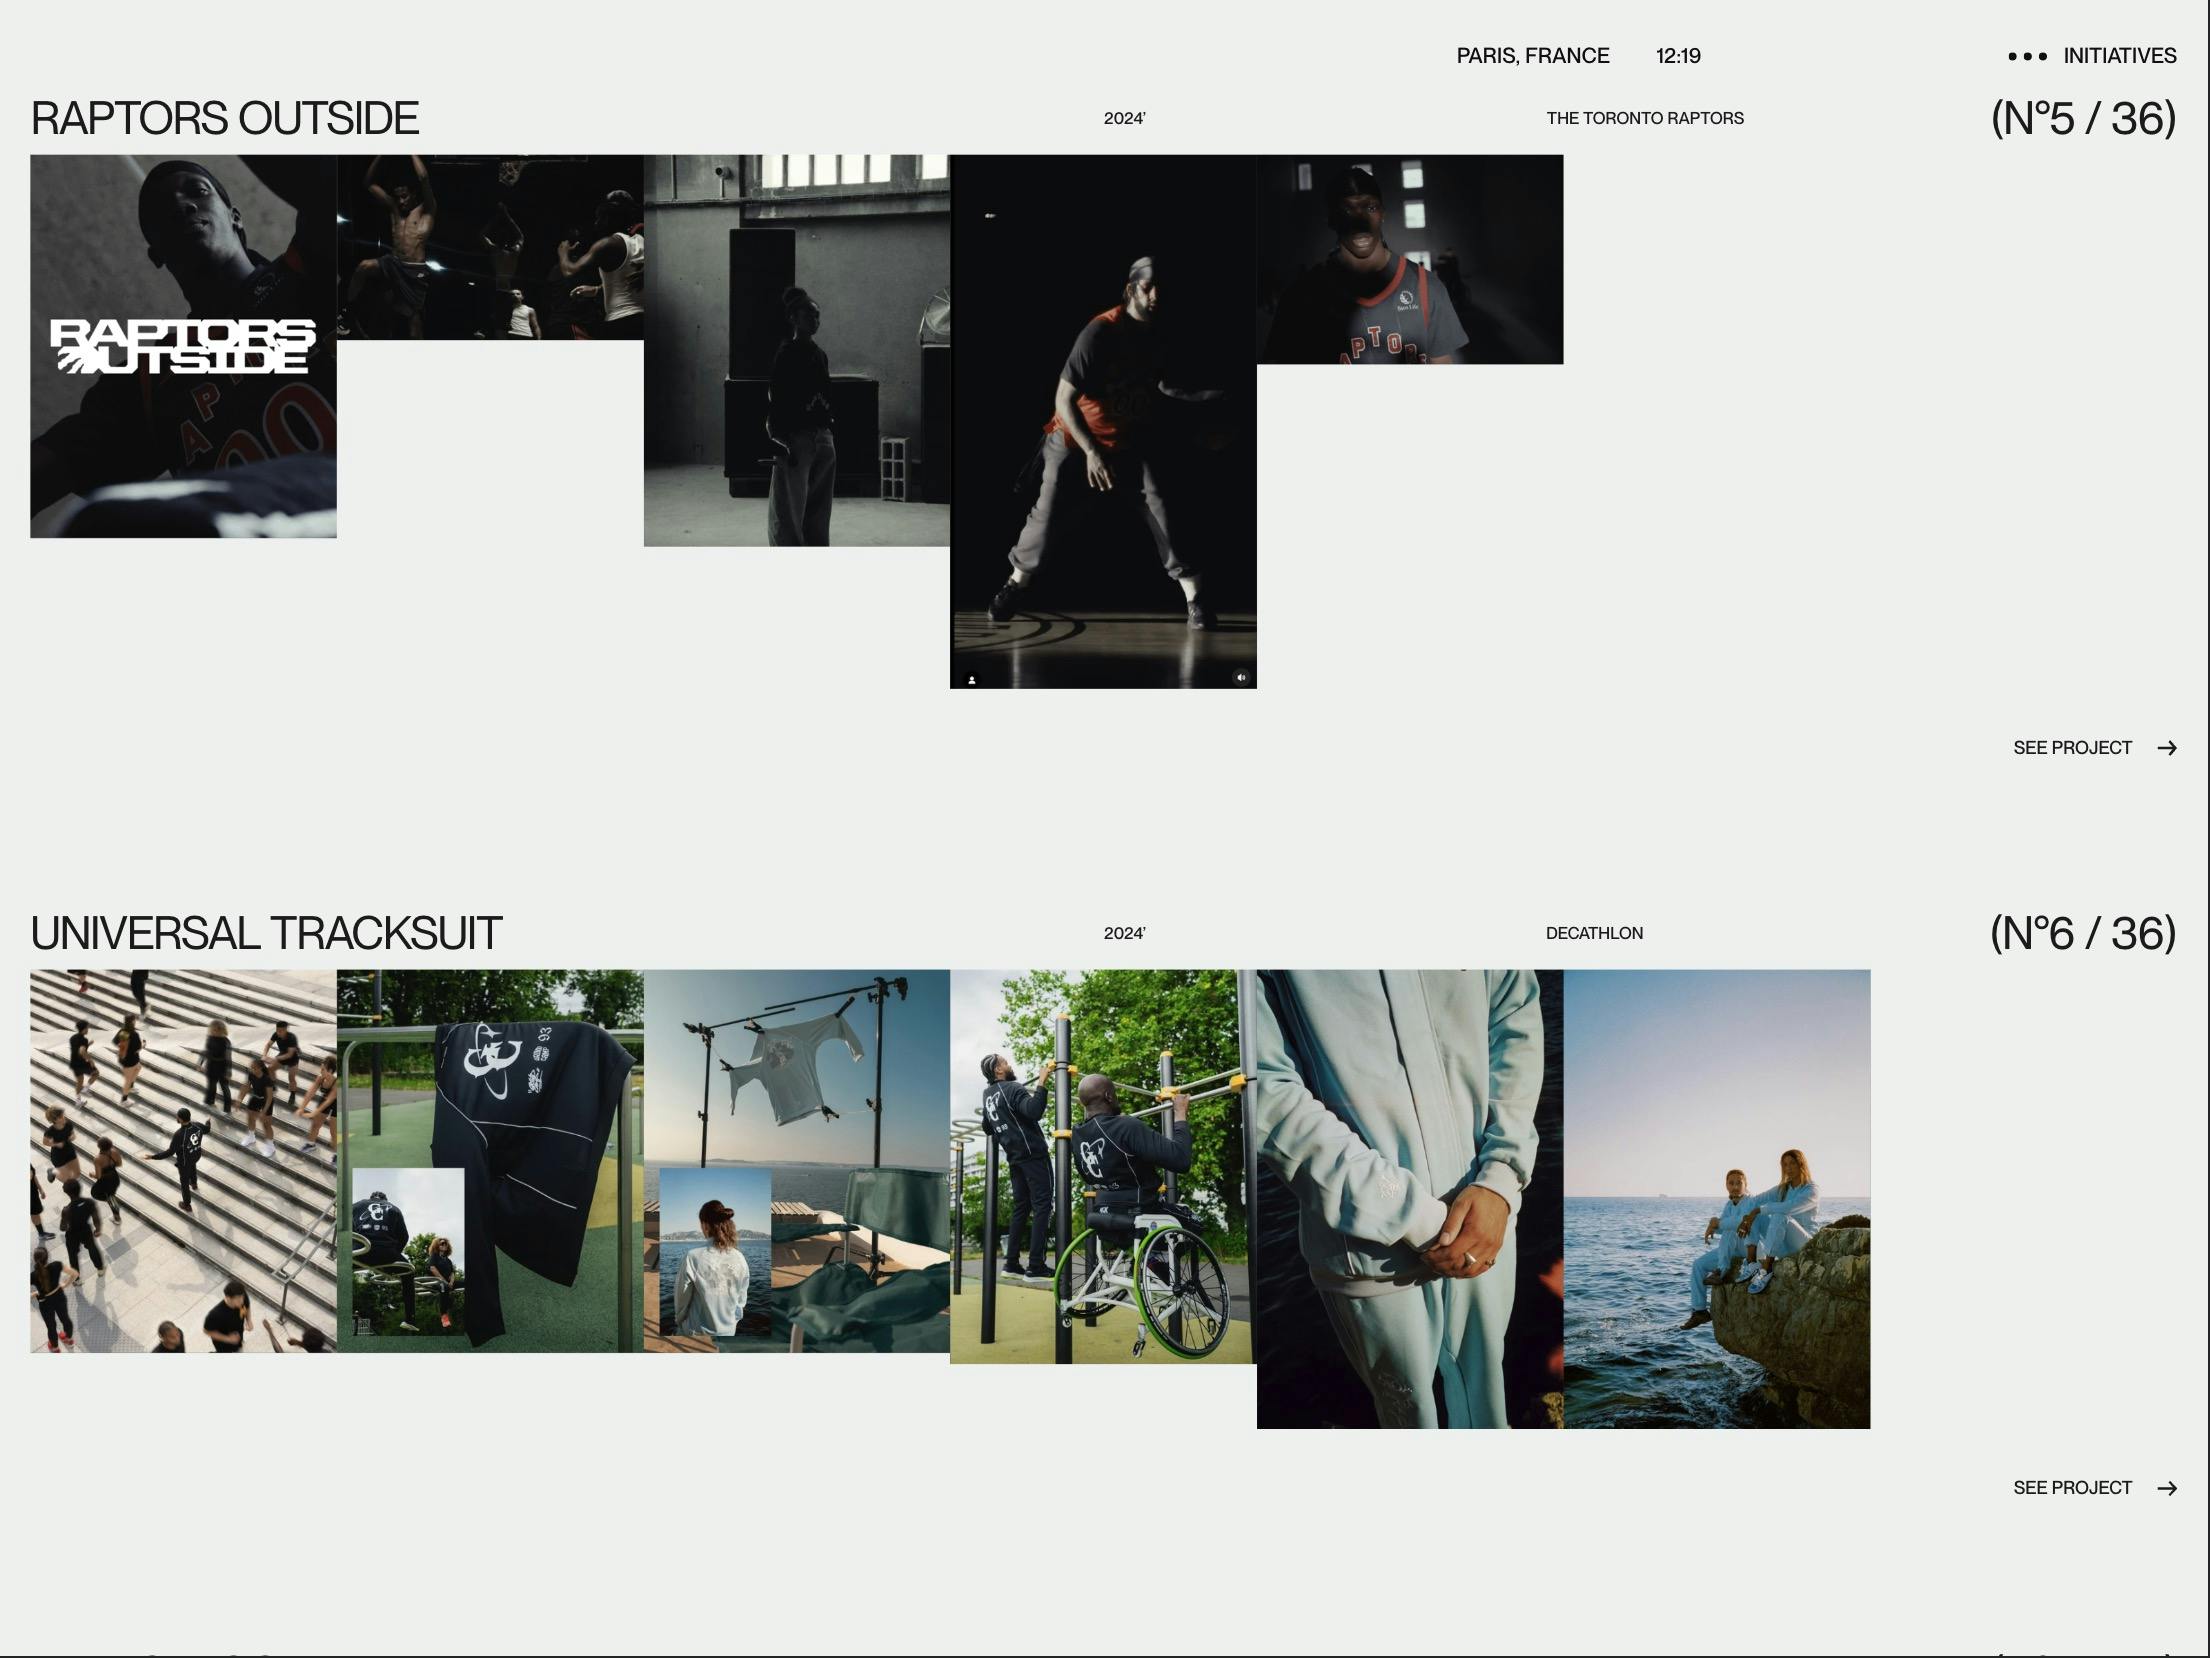This screenshot has height=1658, width=2210.
Task: Click the wheelchair pull-up bars thumbnail
Action: (x=1102, y=1166)
